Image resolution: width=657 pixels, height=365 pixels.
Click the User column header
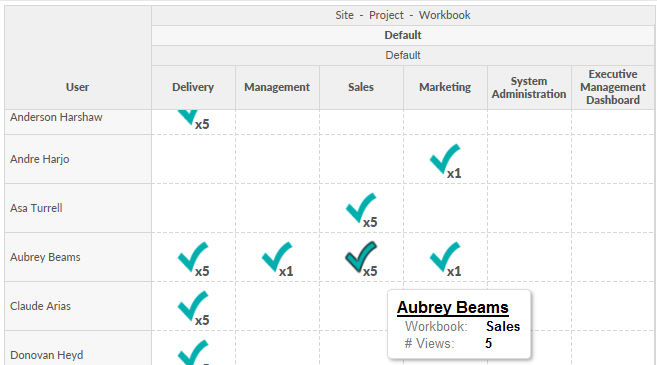(x=78, y=87)
